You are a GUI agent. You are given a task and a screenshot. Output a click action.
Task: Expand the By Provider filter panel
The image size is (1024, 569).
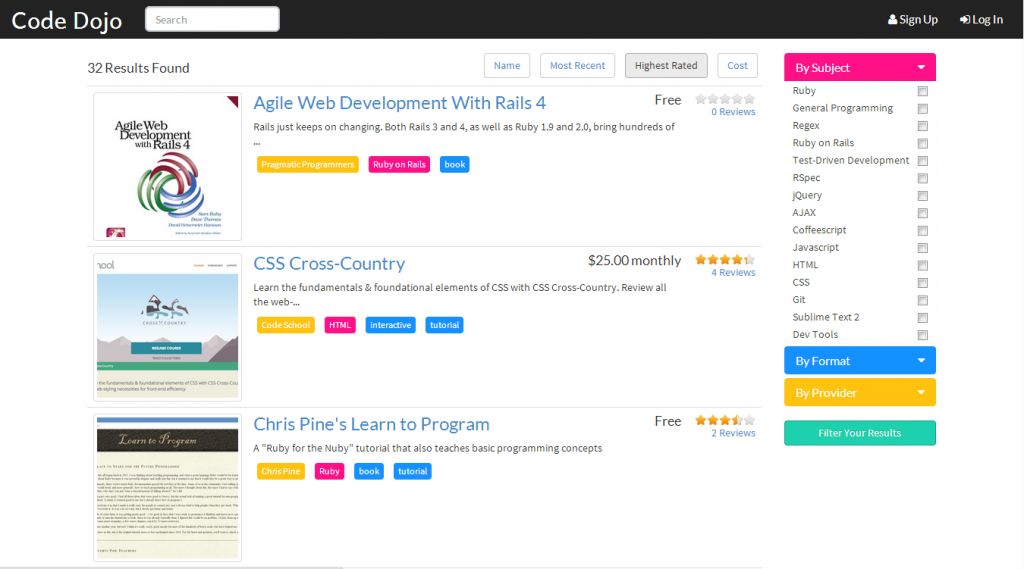859,393
